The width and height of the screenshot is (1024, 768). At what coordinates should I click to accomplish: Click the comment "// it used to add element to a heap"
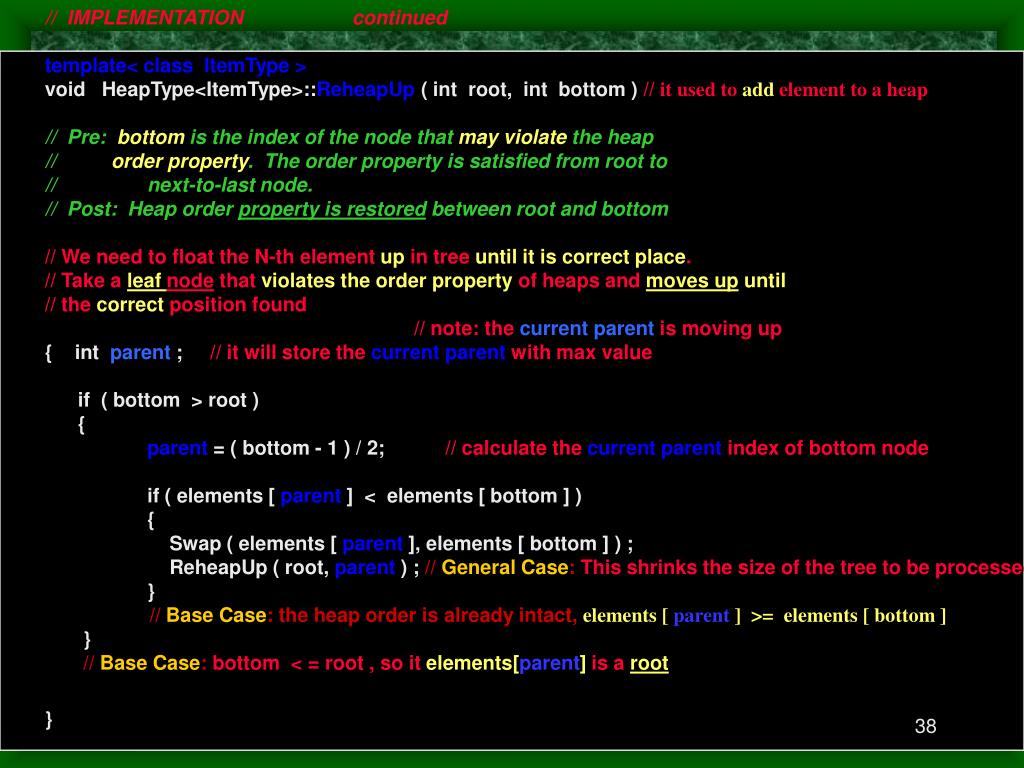click(785, 89)
